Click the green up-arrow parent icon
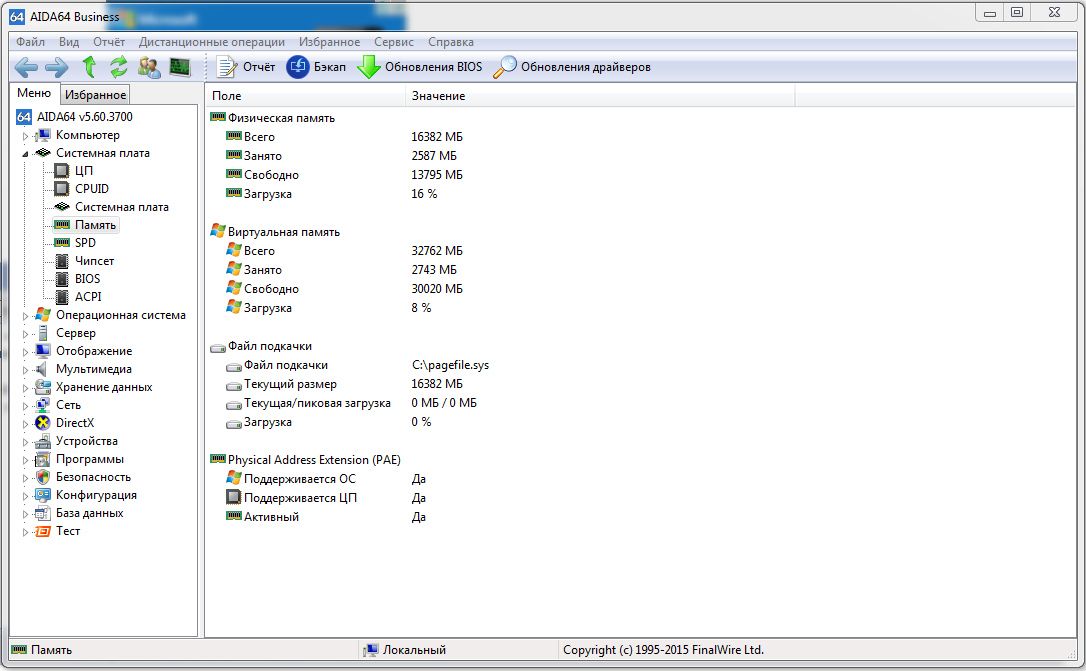Image resolution: width=1086 pixels, height=671 pixels. [x=89, y=67]
